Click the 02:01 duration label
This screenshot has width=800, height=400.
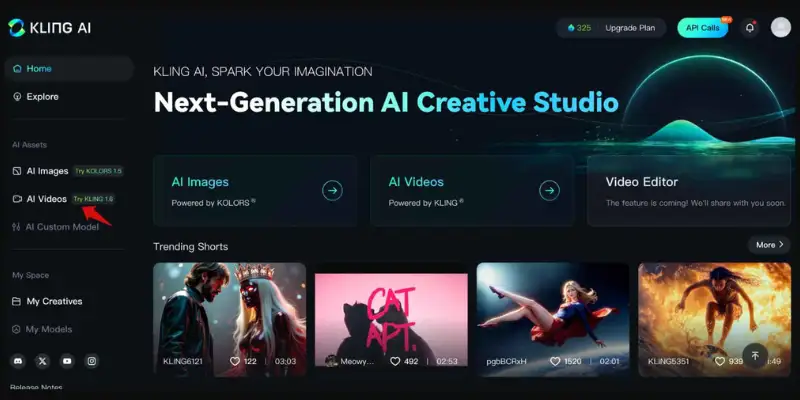[609, 361]
